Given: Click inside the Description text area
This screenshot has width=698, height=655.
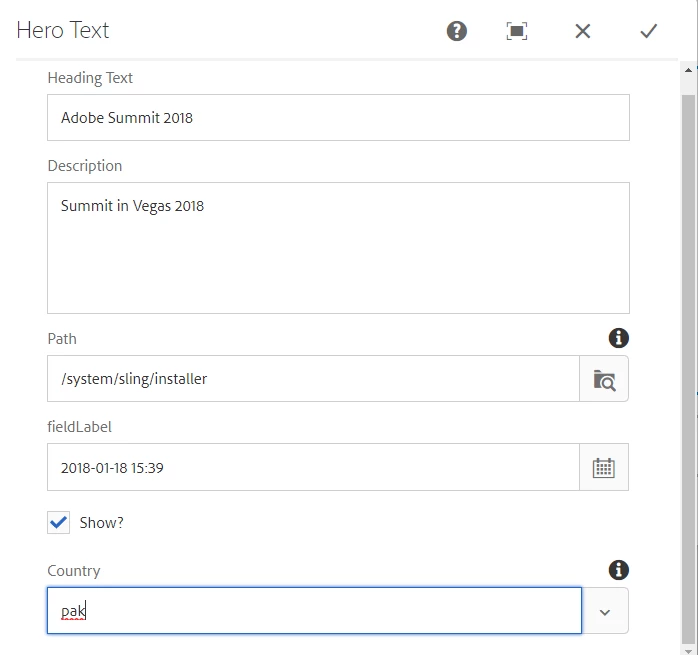Looking at the screenshot, I should pyautogui.click(x=338, y=248).
